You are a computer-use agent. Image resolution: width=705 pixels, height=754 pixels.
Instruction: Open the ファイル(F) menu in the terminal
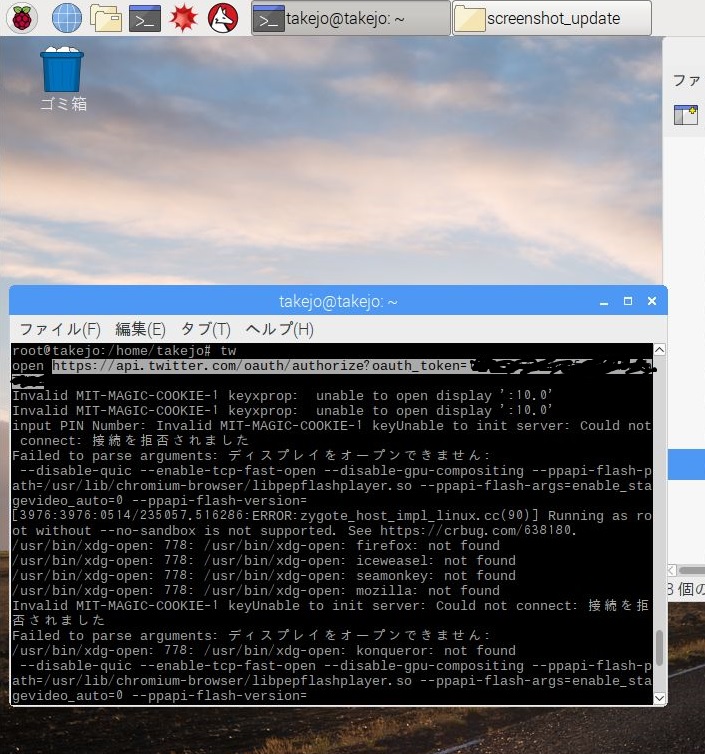60,329
